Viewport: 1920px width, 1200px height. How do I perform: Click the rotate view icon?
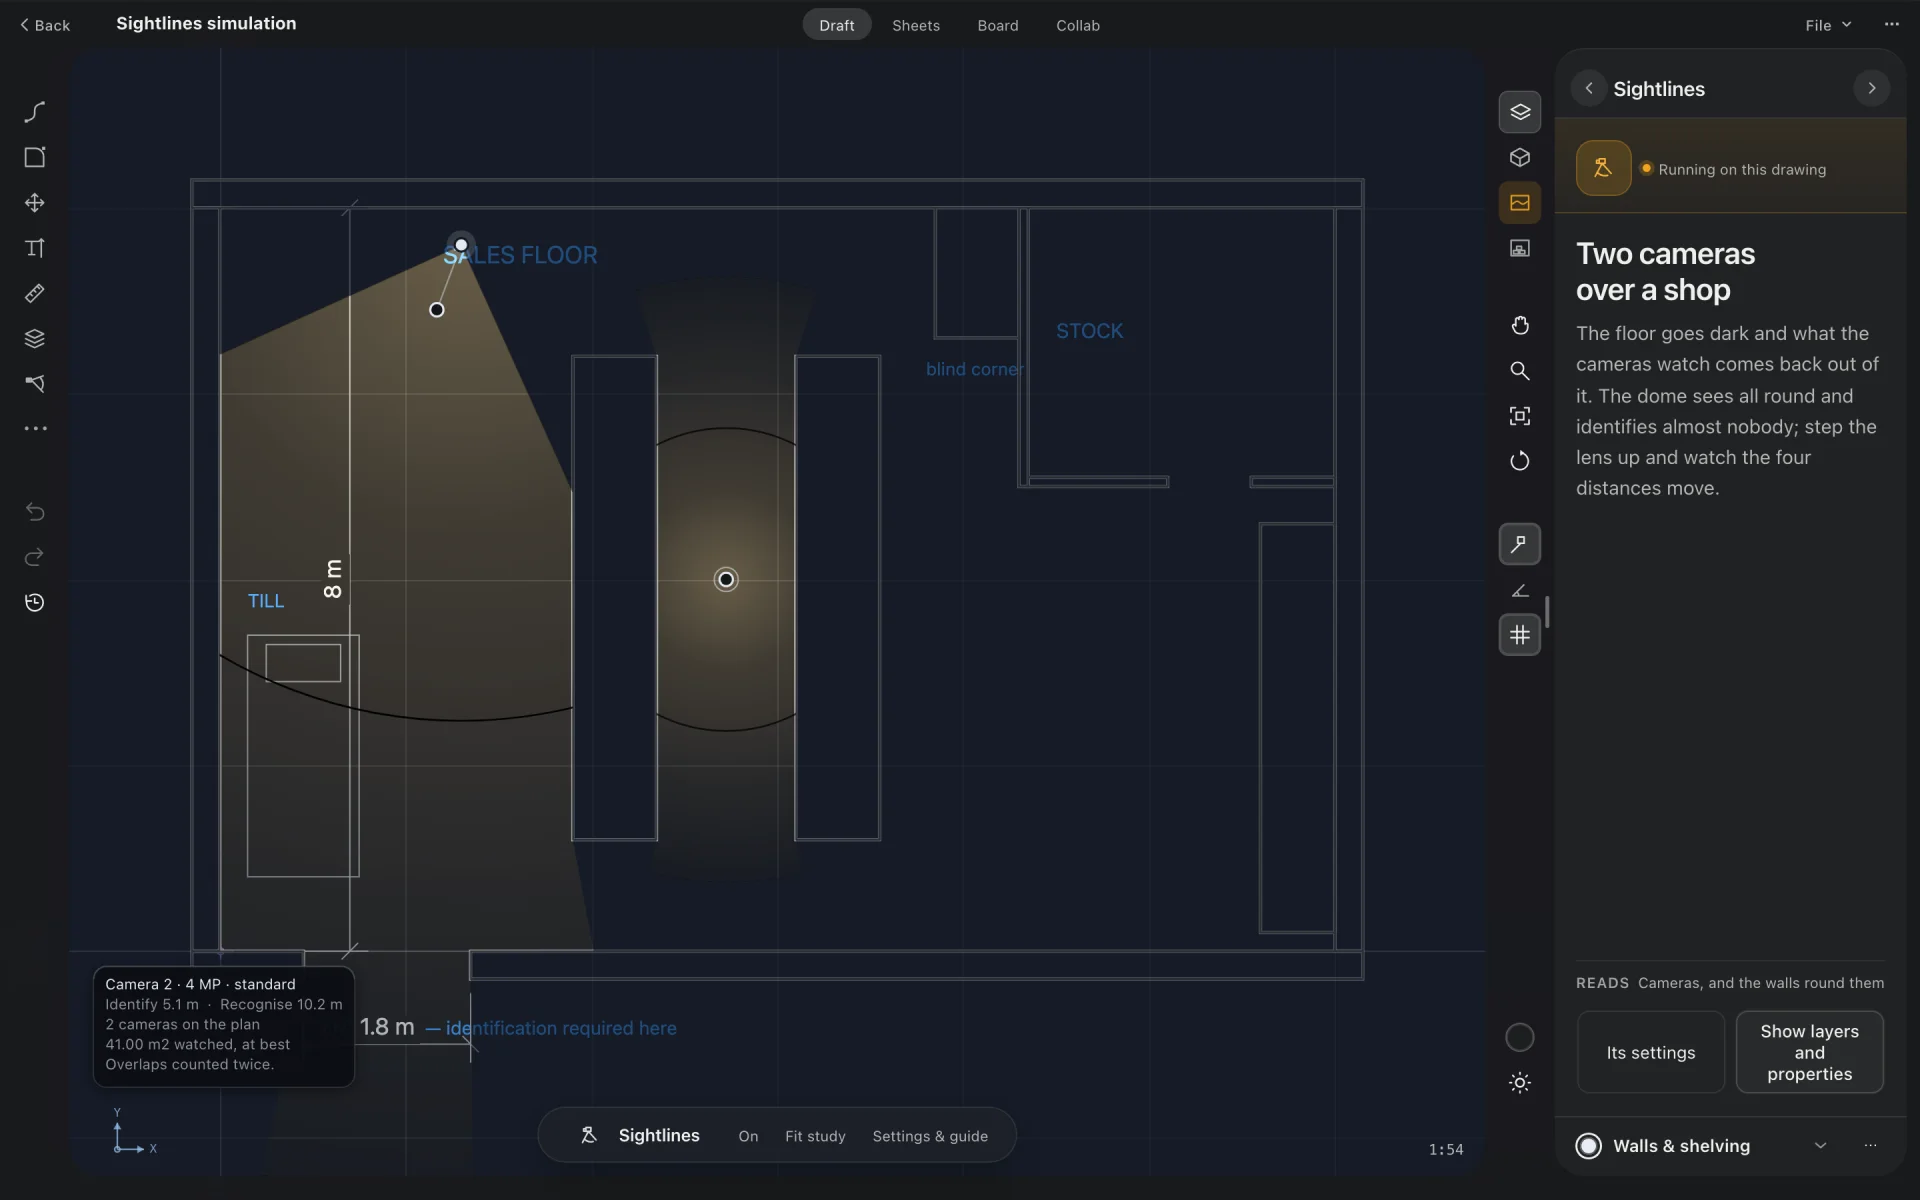[x=1520, y=461]
